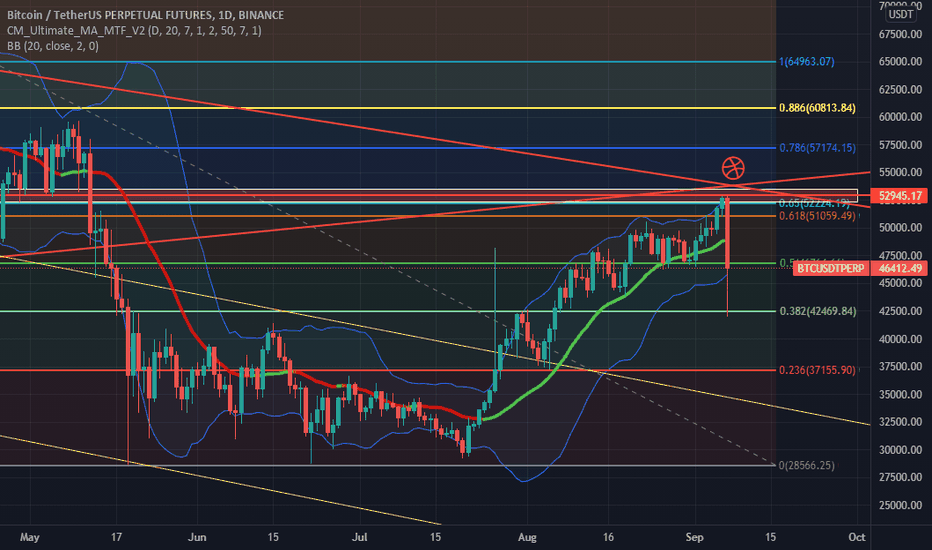The height and width of the screenshot is (550, 932).
Task: Click the 67500.00 price axis label
Action: 900,34
